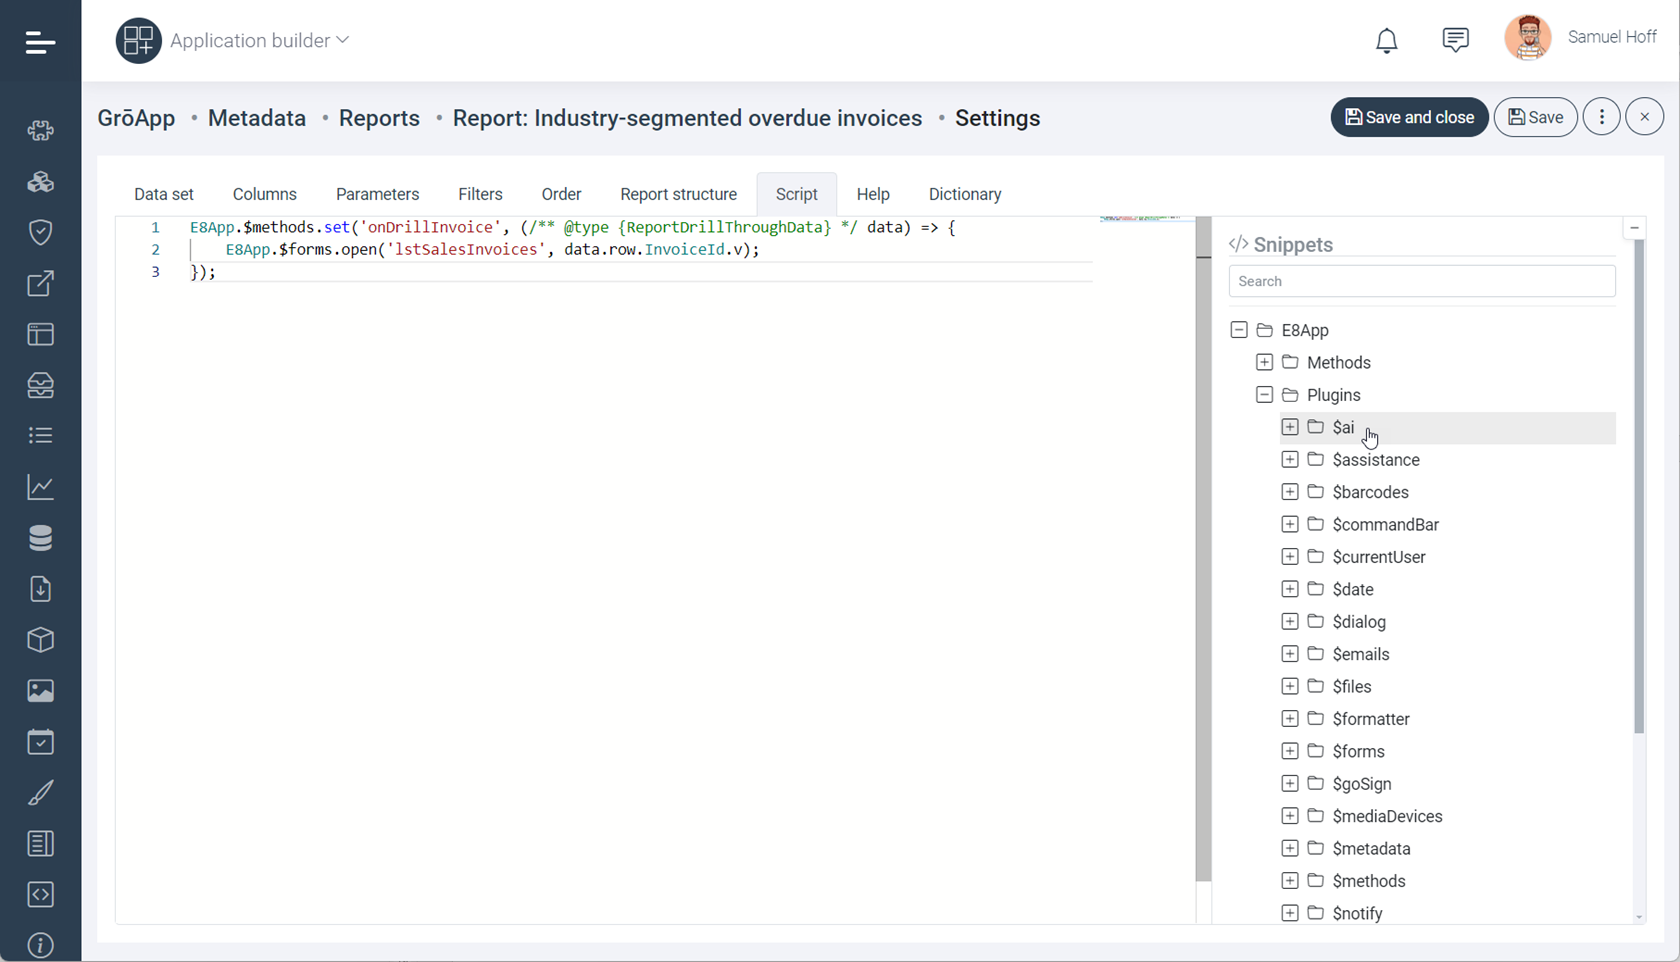Viewport: 1680px width, 962px height.
Task: Open the Dictionary tab
Action: coord(964,194)
